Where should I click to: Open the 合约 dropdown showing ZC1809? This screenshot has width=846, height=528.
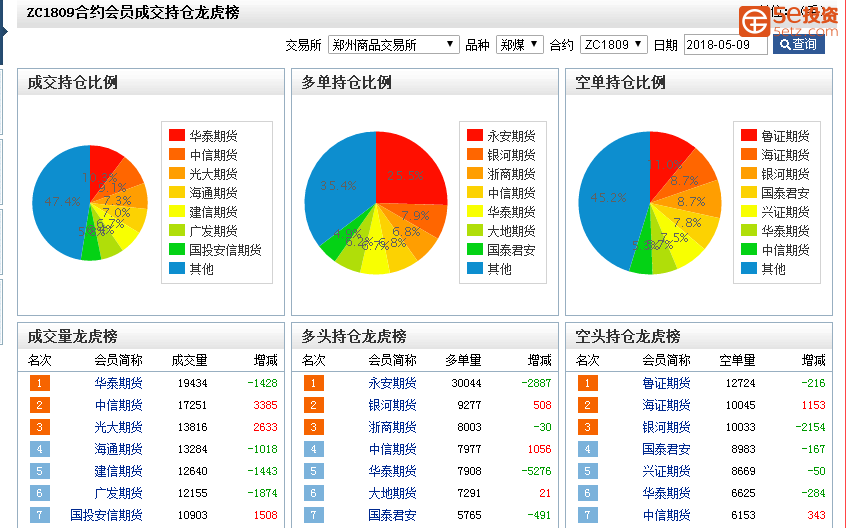613,45
